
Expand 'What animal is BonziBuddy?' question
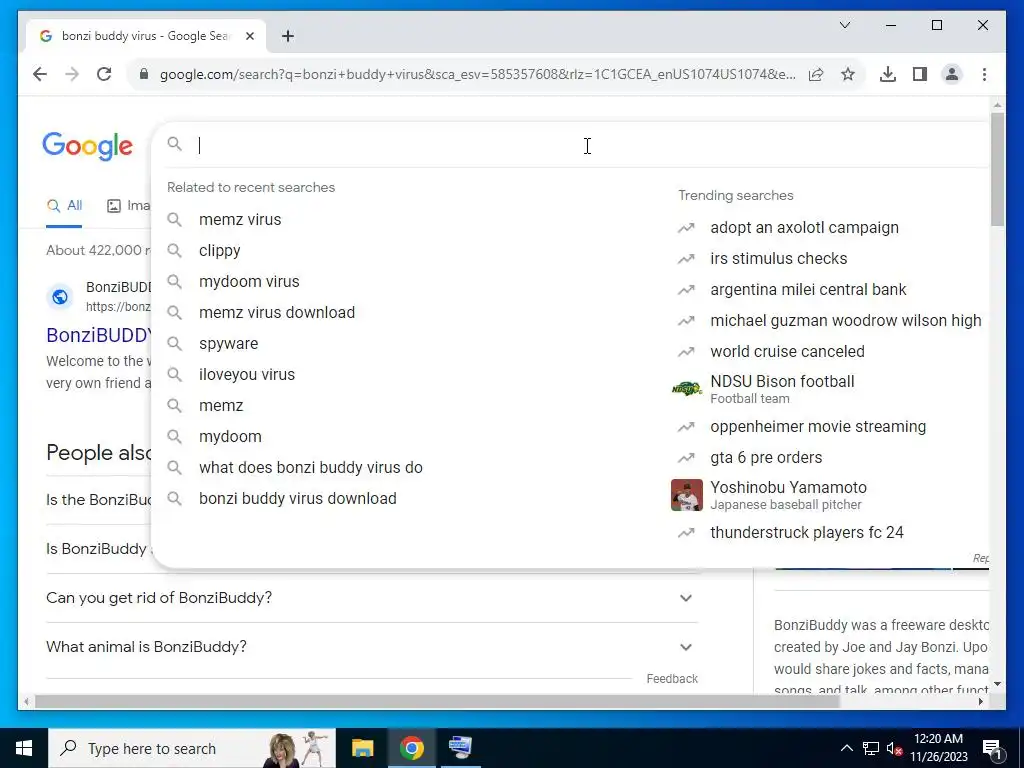click(x=372, y=647)
